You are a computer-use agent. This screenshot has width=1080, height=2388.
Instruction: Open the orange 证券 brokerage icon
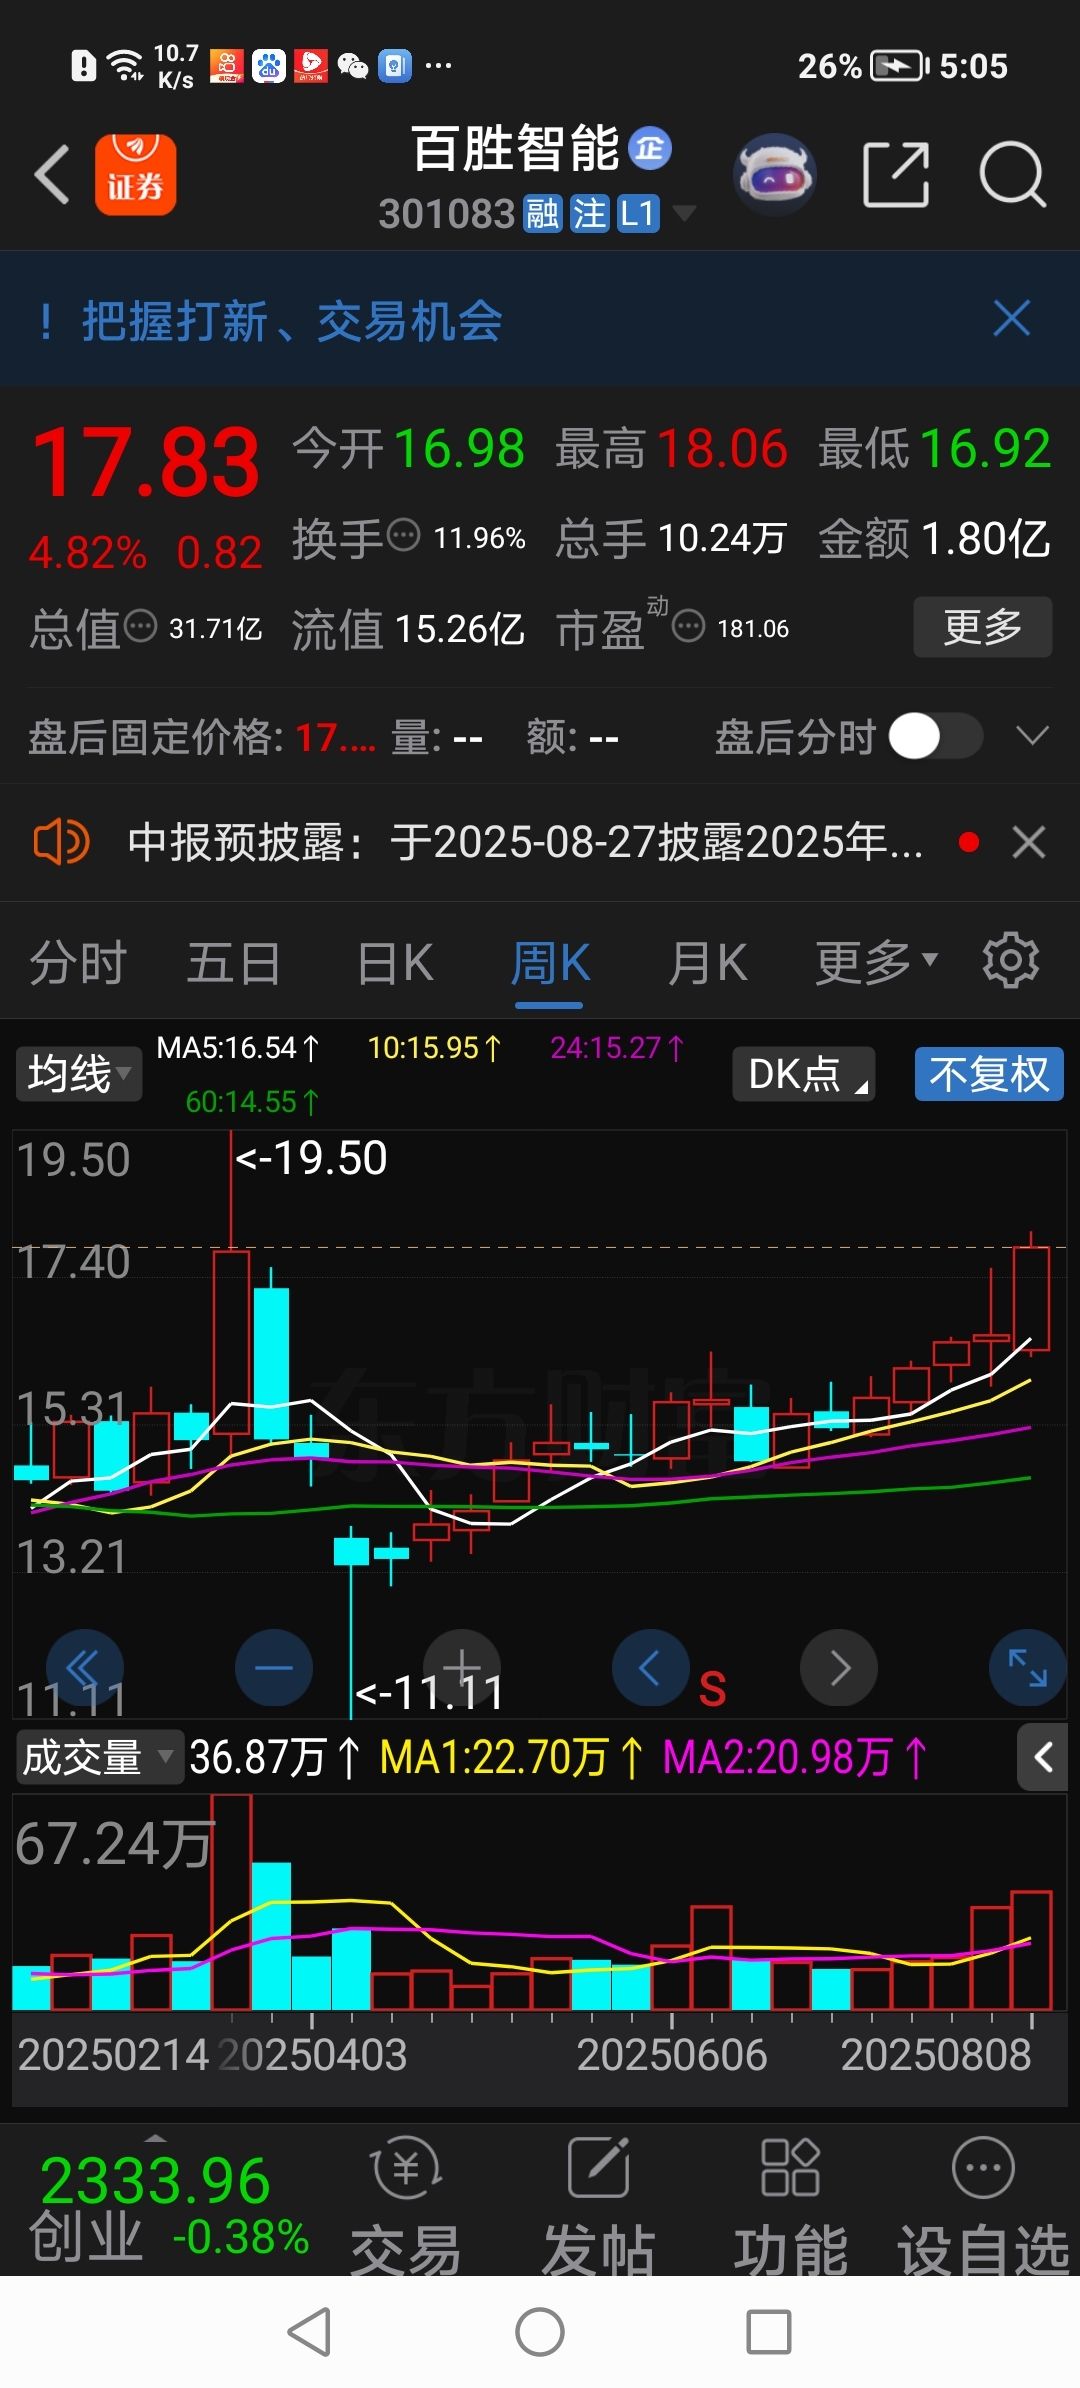coord(135,175)
